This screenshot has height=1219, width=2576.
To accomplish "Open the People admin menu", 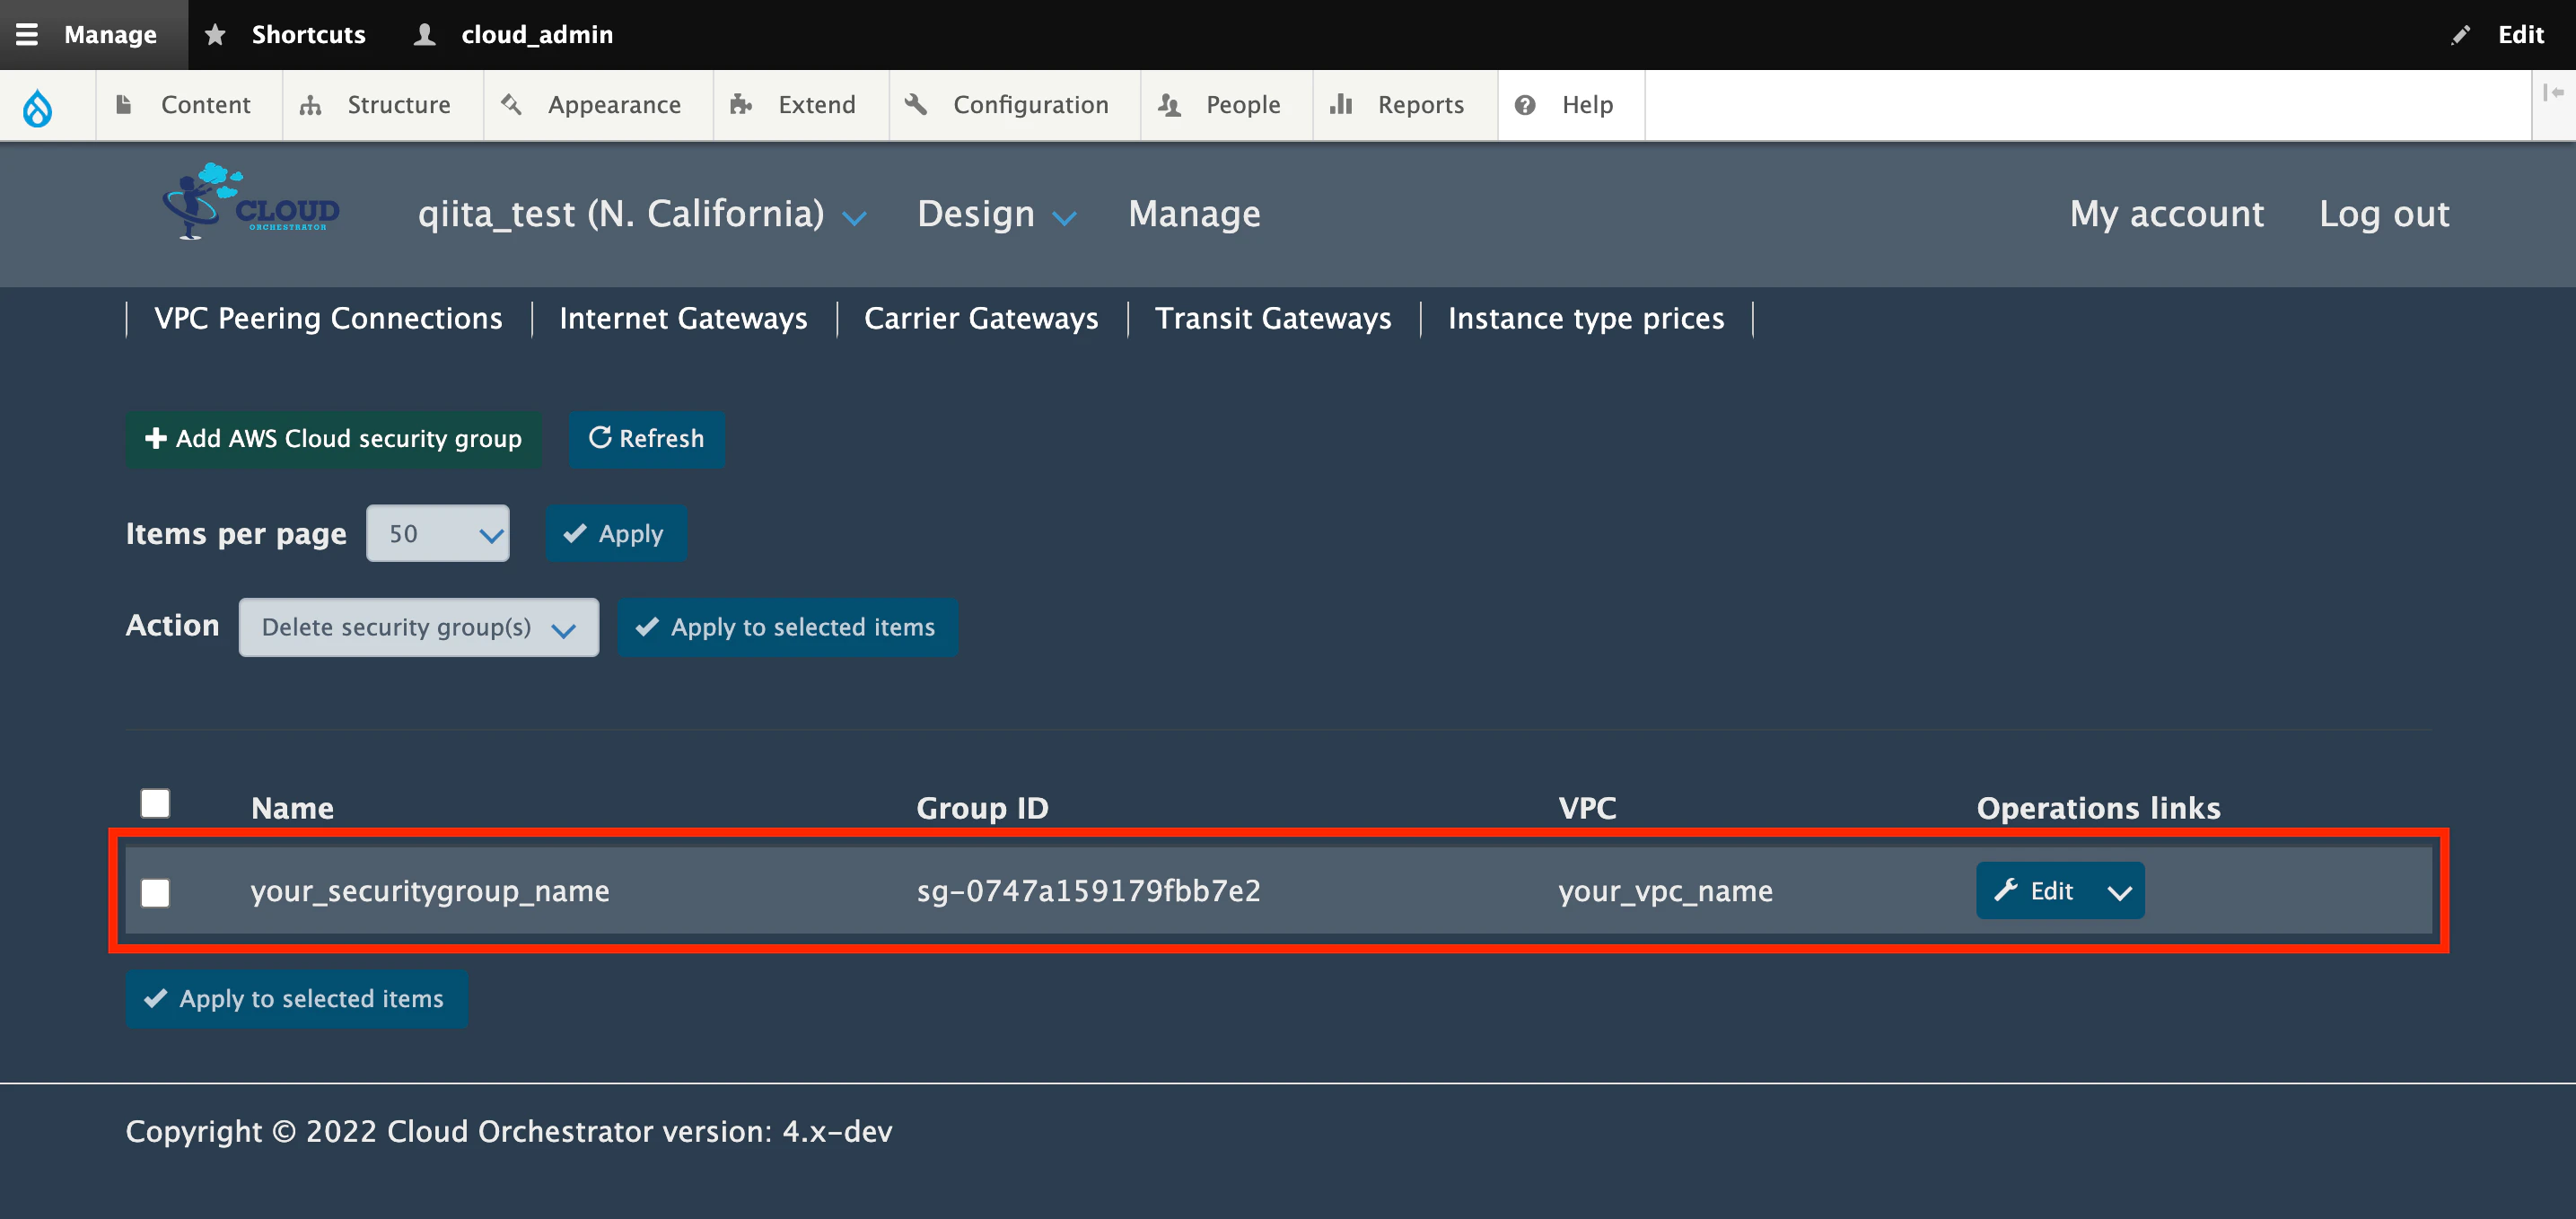I will (x=1226, y=105).
